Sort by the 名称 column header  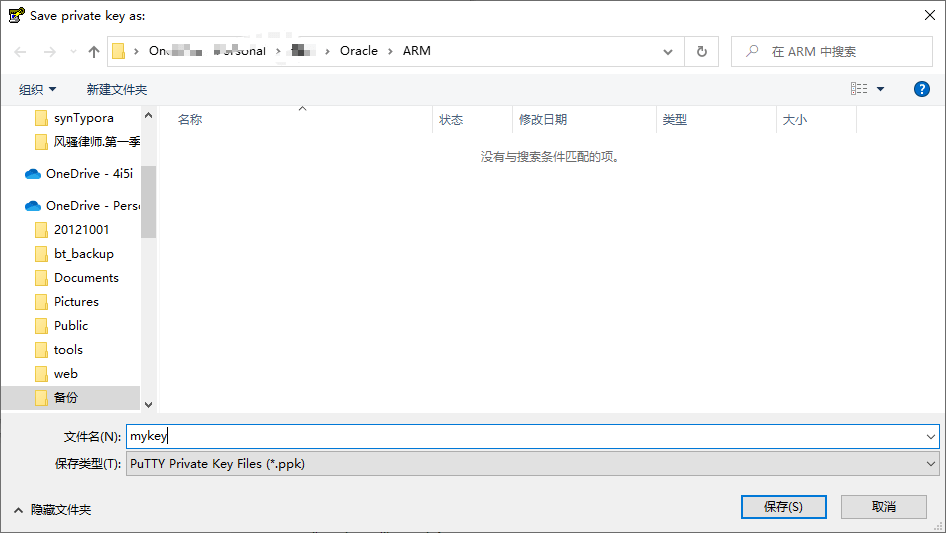click(x=190, y=120)
